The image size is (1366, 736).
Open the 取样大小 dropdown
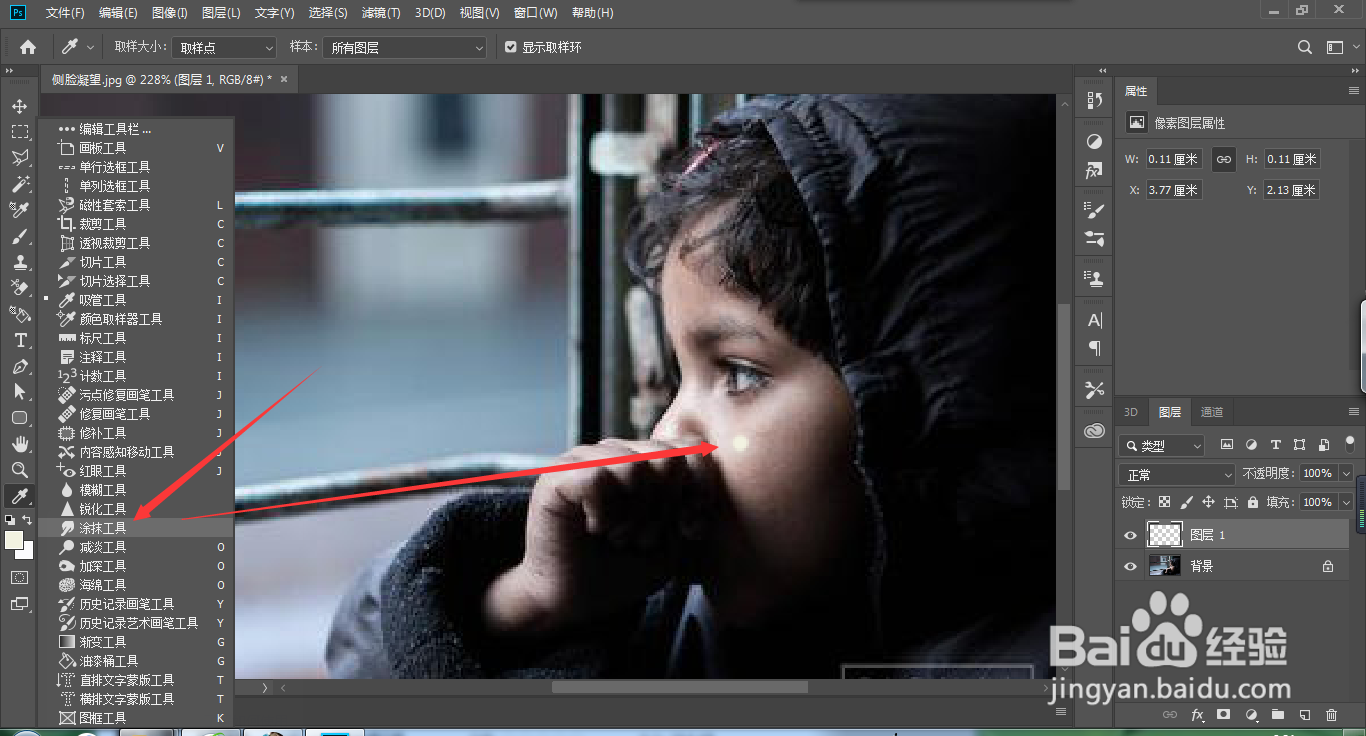tap(224, 47)
